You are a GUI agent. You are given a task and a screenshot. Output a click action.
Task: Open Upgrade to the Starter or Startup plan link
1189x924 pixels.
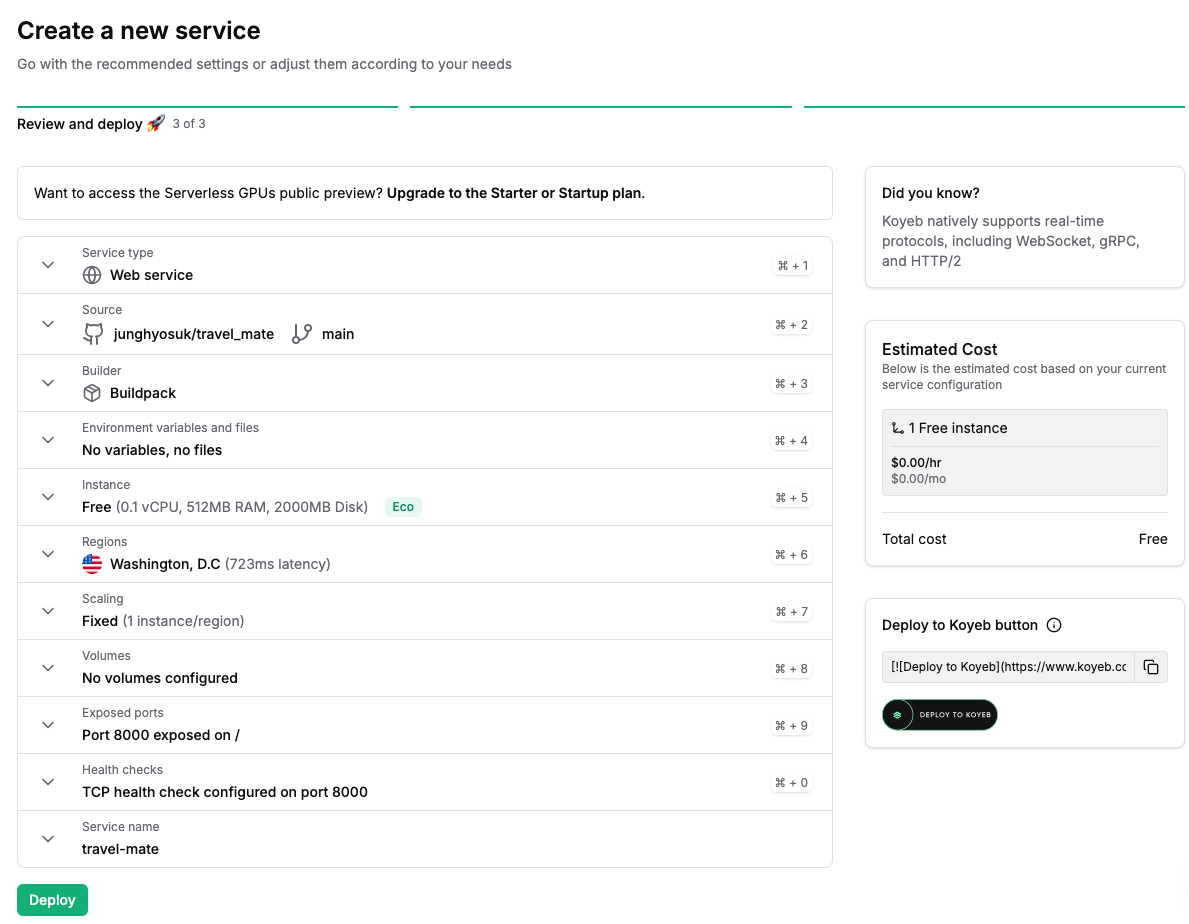pyautogui.click(x=516, y=193)
